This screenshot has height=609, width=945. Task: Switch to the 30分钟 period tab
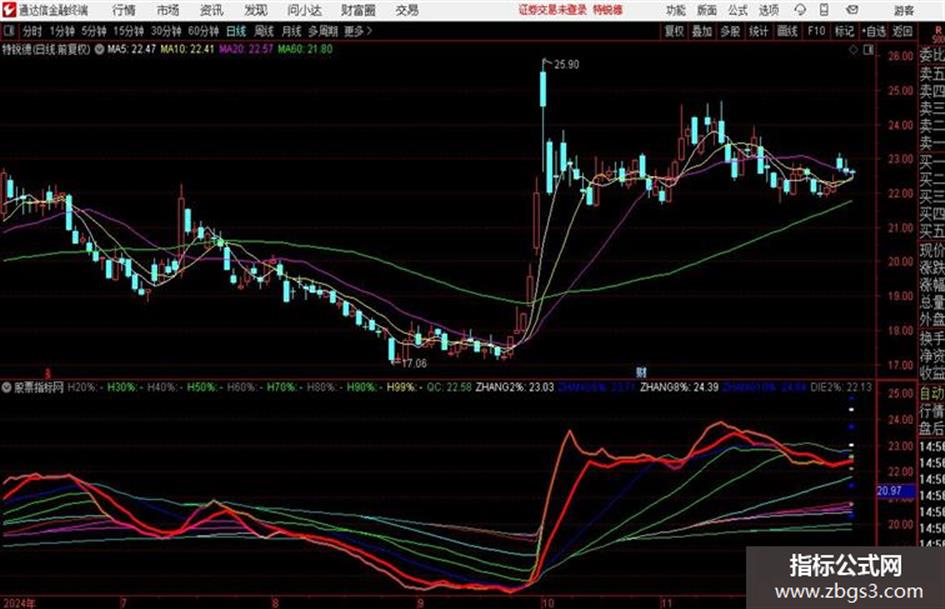[166, 31]
